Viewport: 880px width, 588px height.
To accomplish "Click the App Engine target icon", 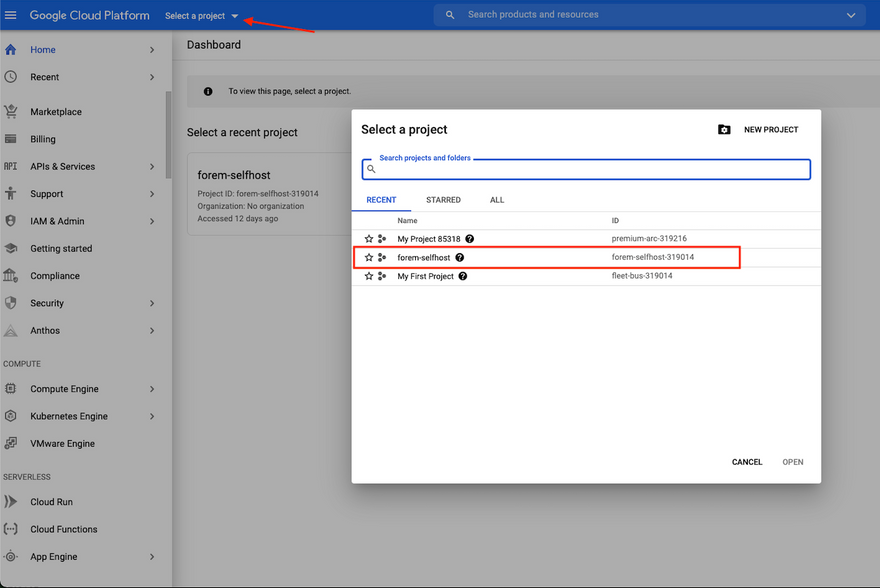I will [11, 557].
